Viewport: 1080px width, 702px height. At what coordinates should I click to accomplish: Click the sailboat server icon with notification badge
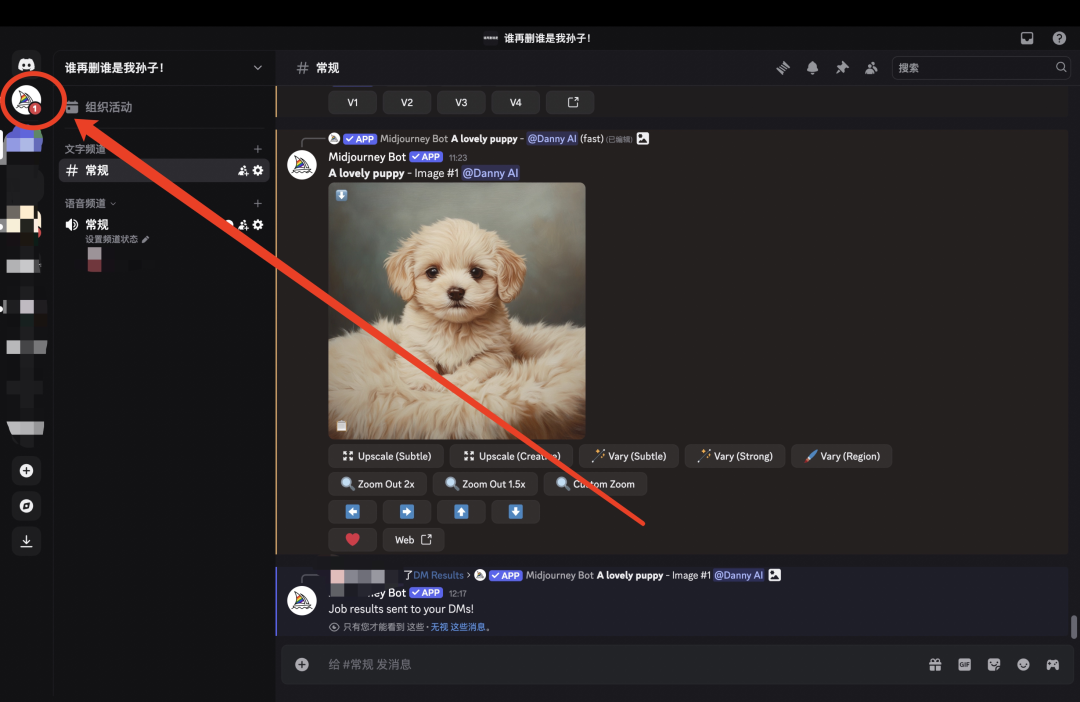point(26,99)
